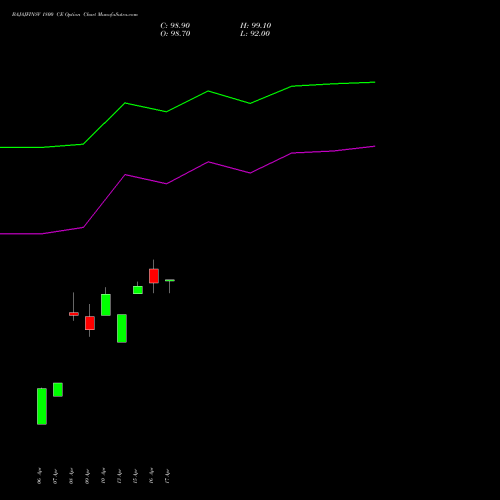
Task: Click the tall green candle above 06 Apr
Action: pyautogui.click(x=42, y=406)
